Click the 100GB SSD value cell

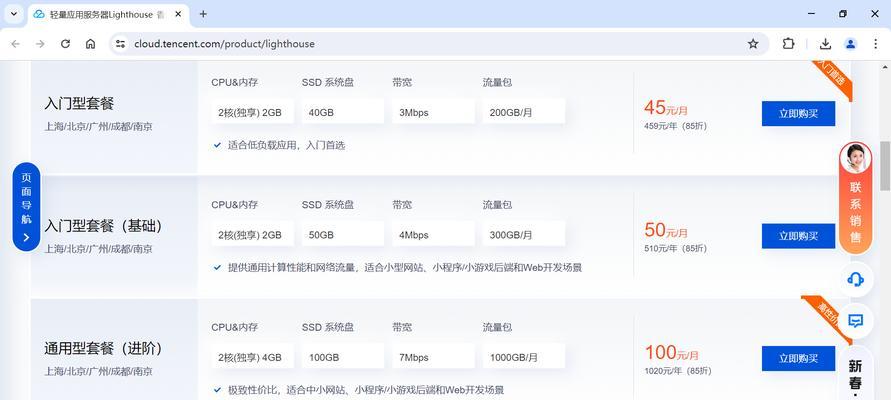click(x=343, y=357)
